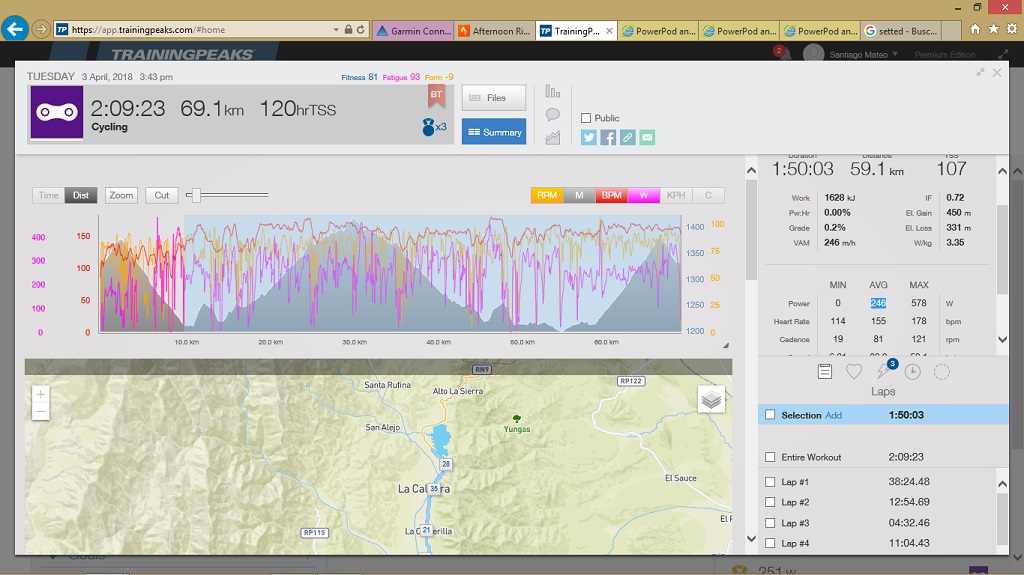This screenshot has height=575, width=1024.
Task: Tick the Public checkbox
Action: [586, 118]
